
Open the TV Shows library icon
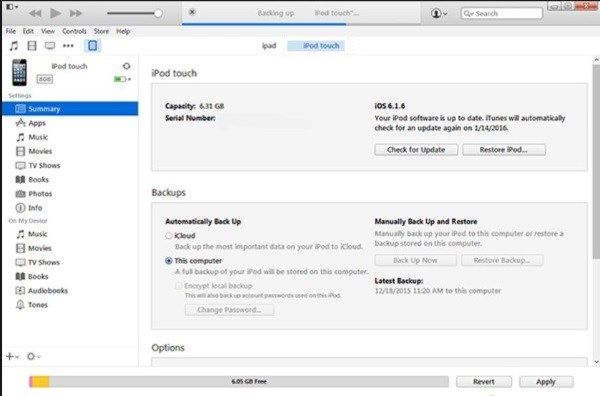coord(50,46)
